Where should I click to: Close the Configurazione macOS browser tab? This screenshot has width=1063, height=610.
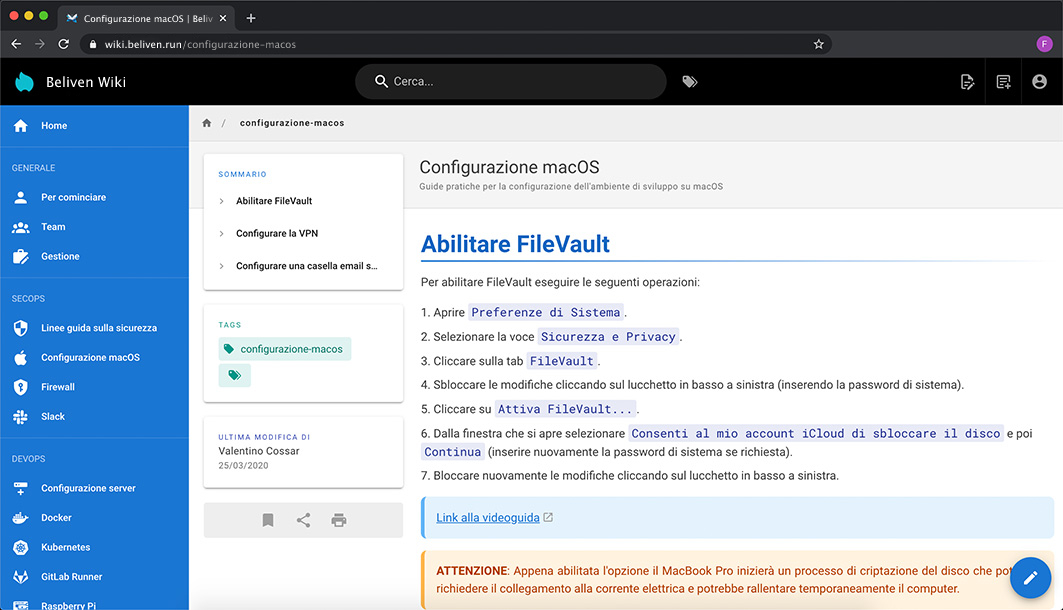coord(223,18)
